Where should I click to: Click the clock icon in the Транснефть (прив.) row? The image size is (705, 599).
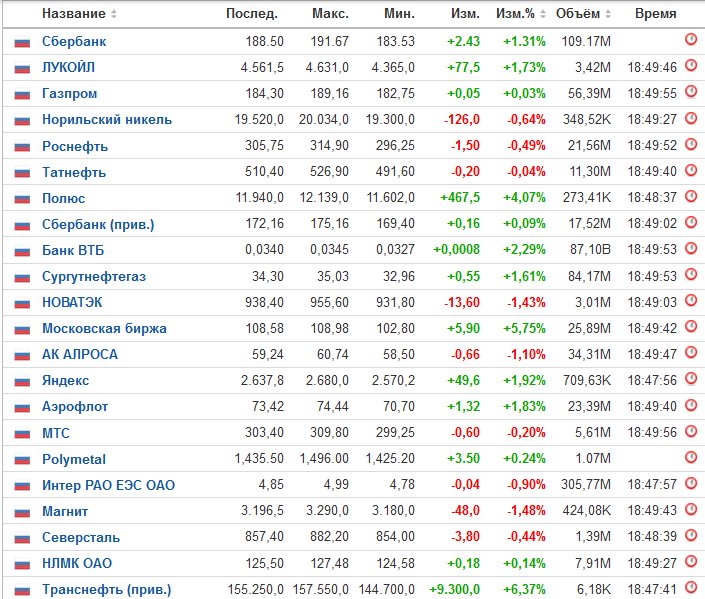(691, 587)
